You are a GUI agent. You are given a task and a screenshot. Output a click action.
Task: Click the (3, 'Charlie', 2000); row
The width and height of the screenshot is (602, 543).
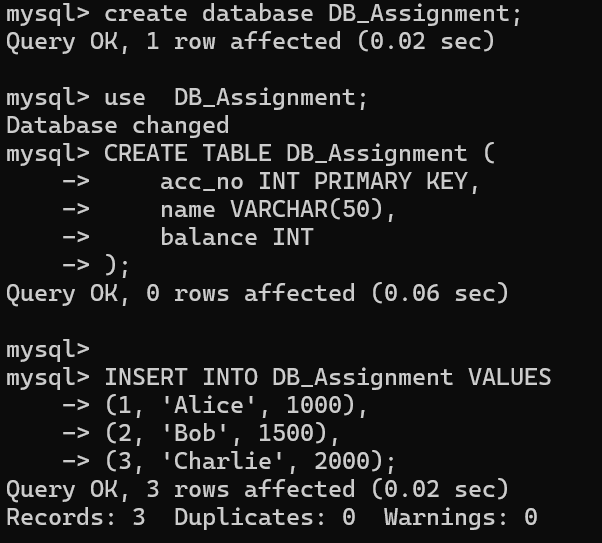[250, 462]
